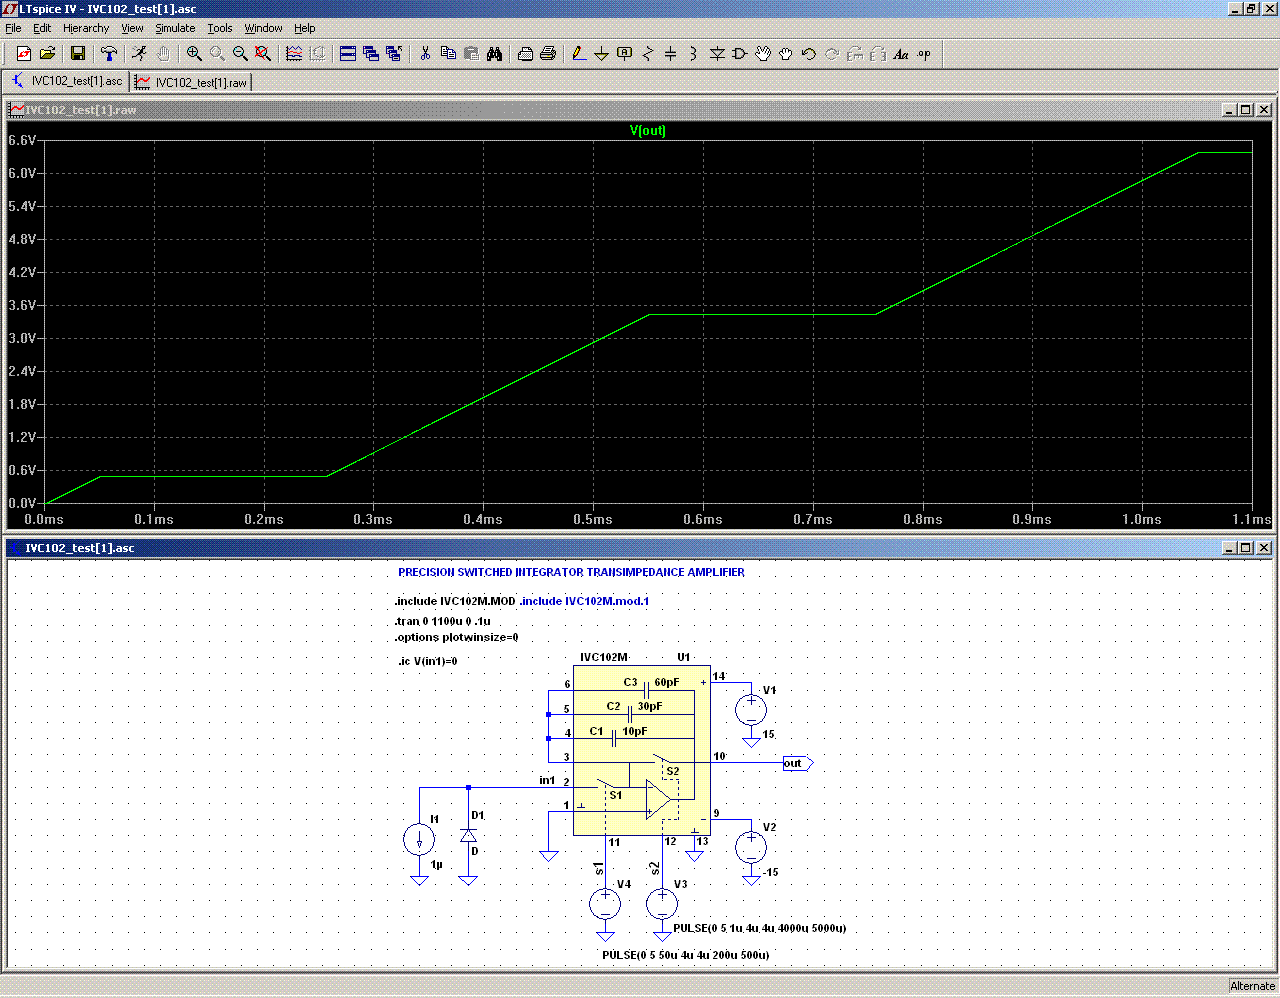Open the Edit menu
Screen dimensions: 1280x998
42,28
